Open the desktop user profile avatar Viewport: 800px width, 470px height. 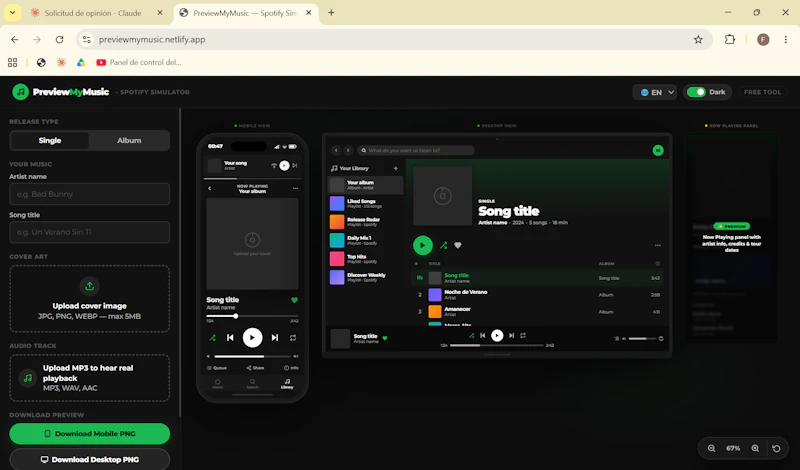(x=658, y=150)
